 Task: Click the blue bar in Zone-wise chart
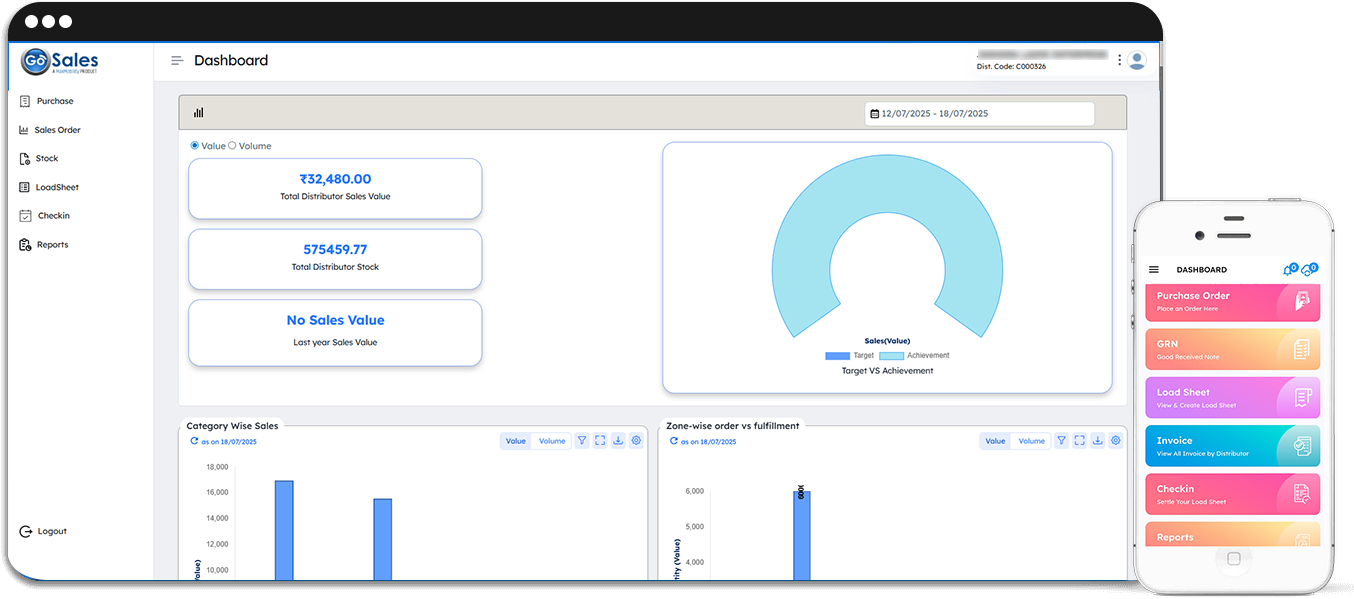click(801, 535)
